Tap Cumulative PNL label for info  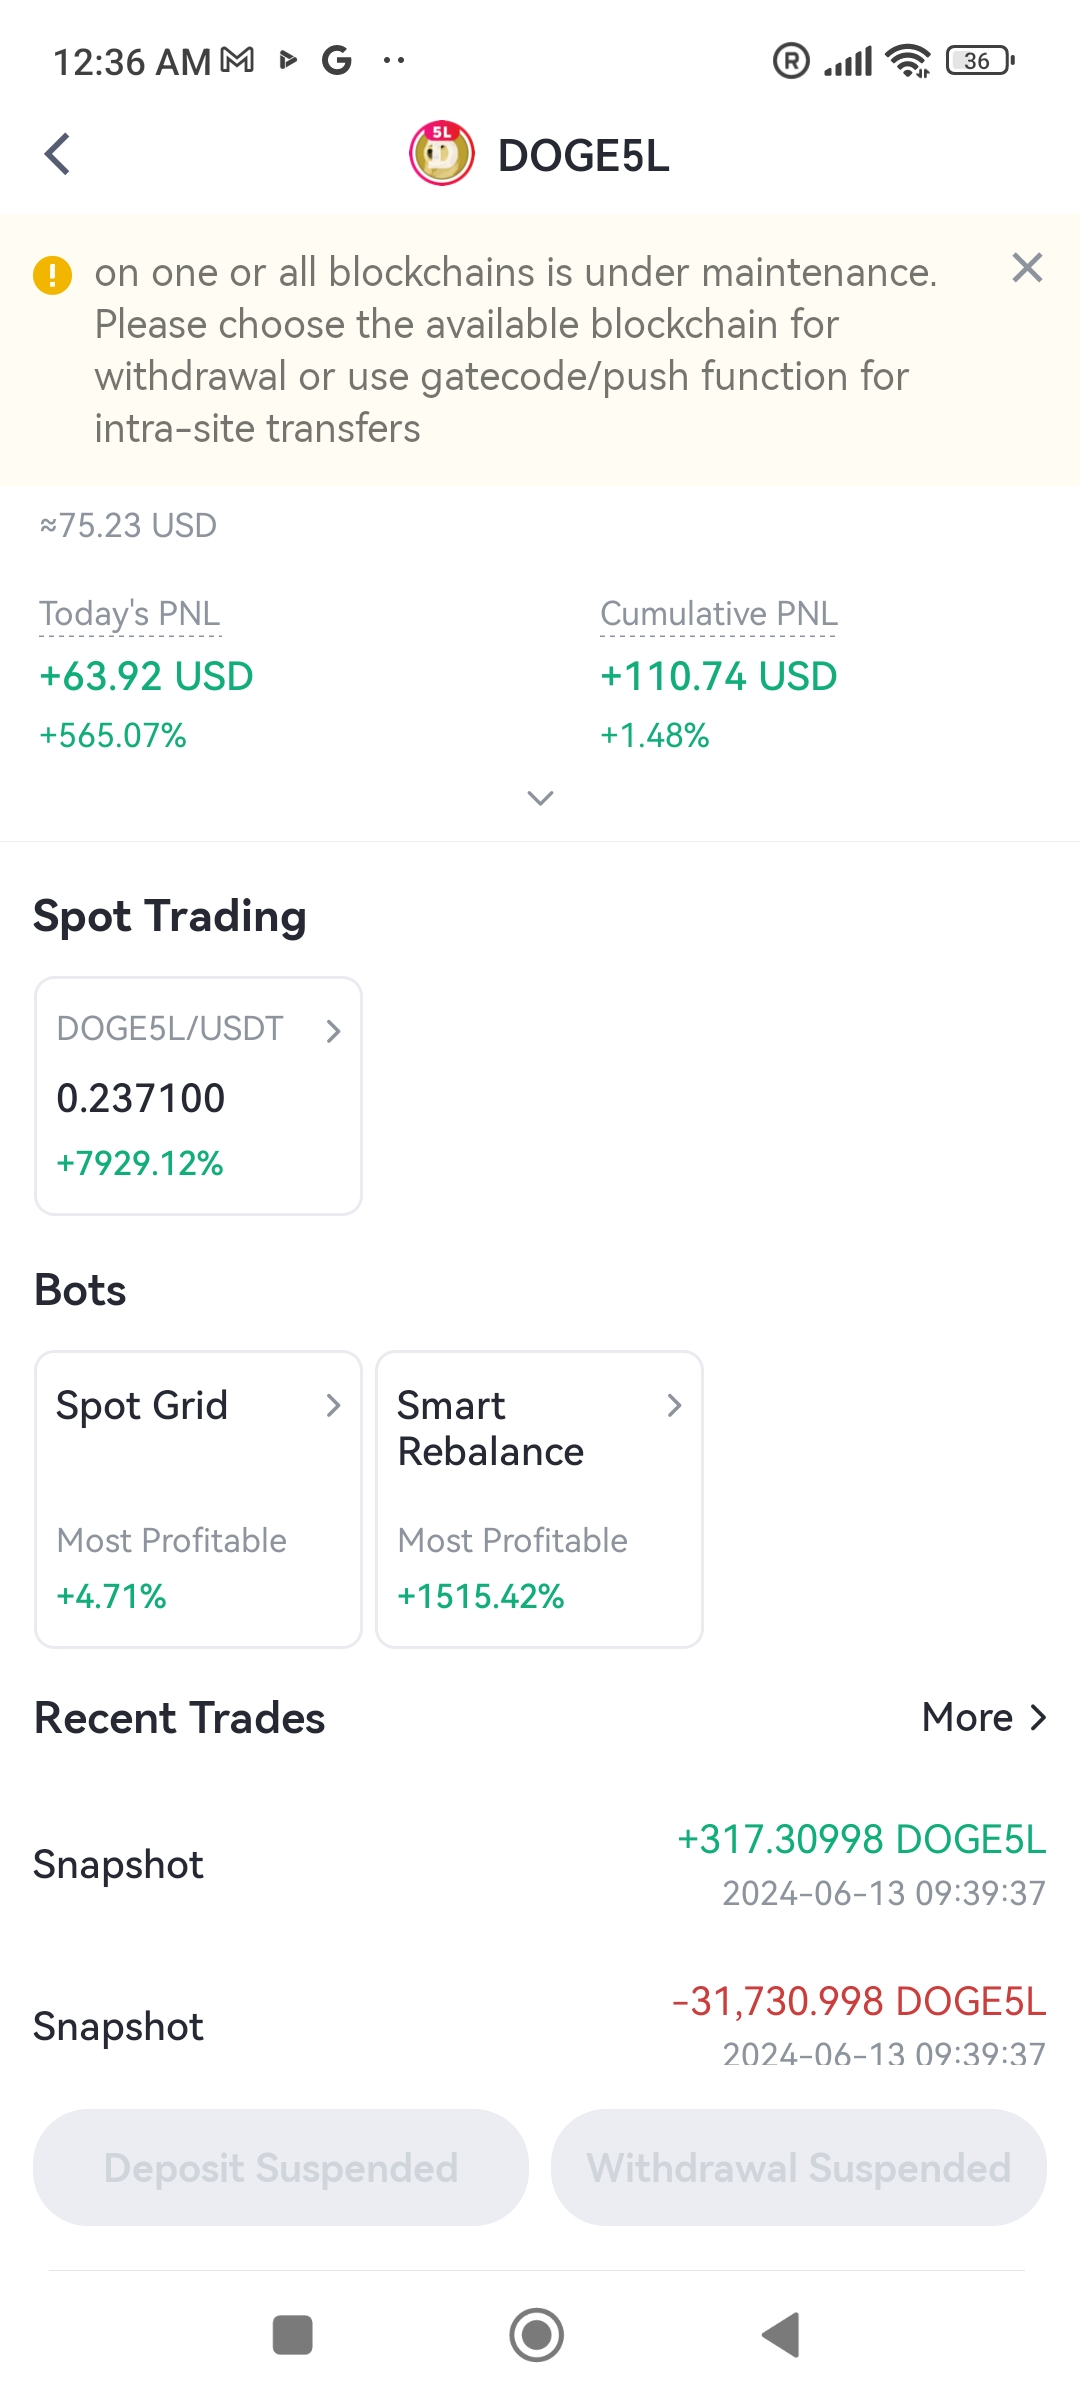[719, 614]
